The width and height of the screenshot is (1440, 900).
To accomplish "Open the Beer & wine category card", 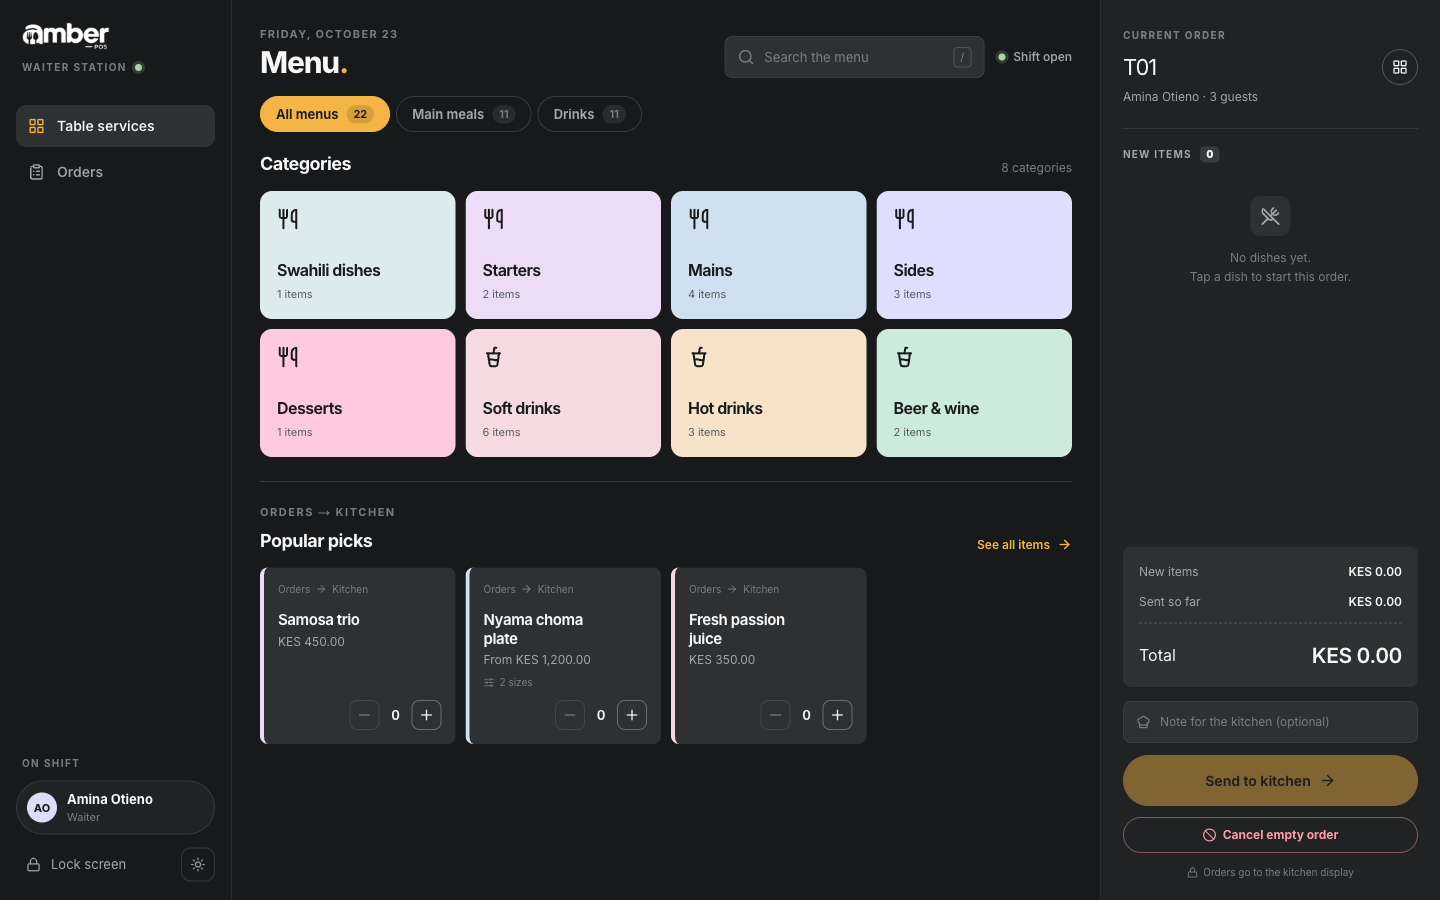I will [x=974, y=393].
